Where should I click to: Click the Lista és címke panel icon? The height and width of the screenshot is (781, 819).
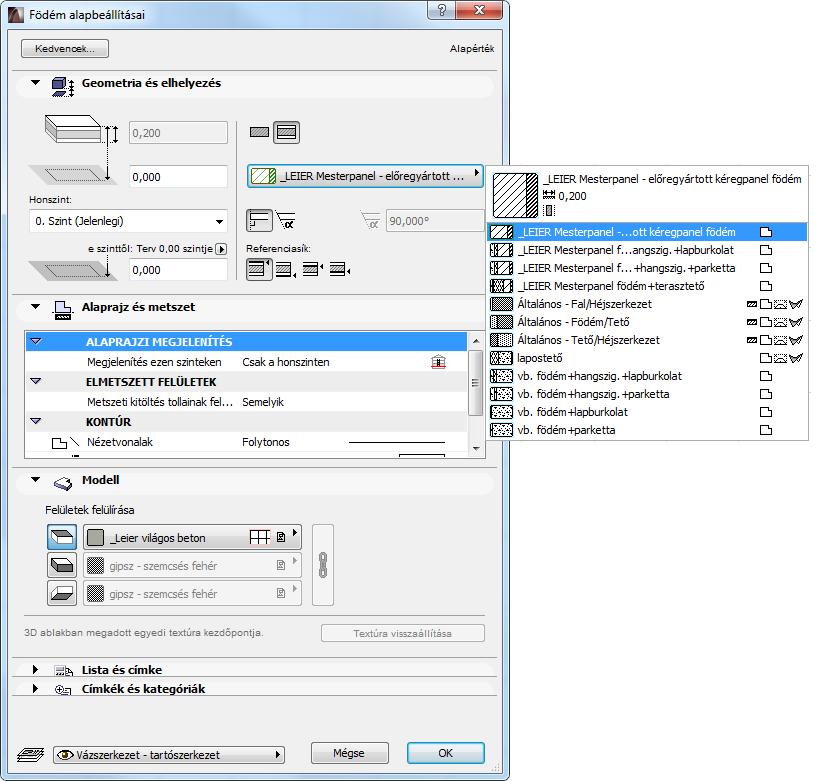64,671
